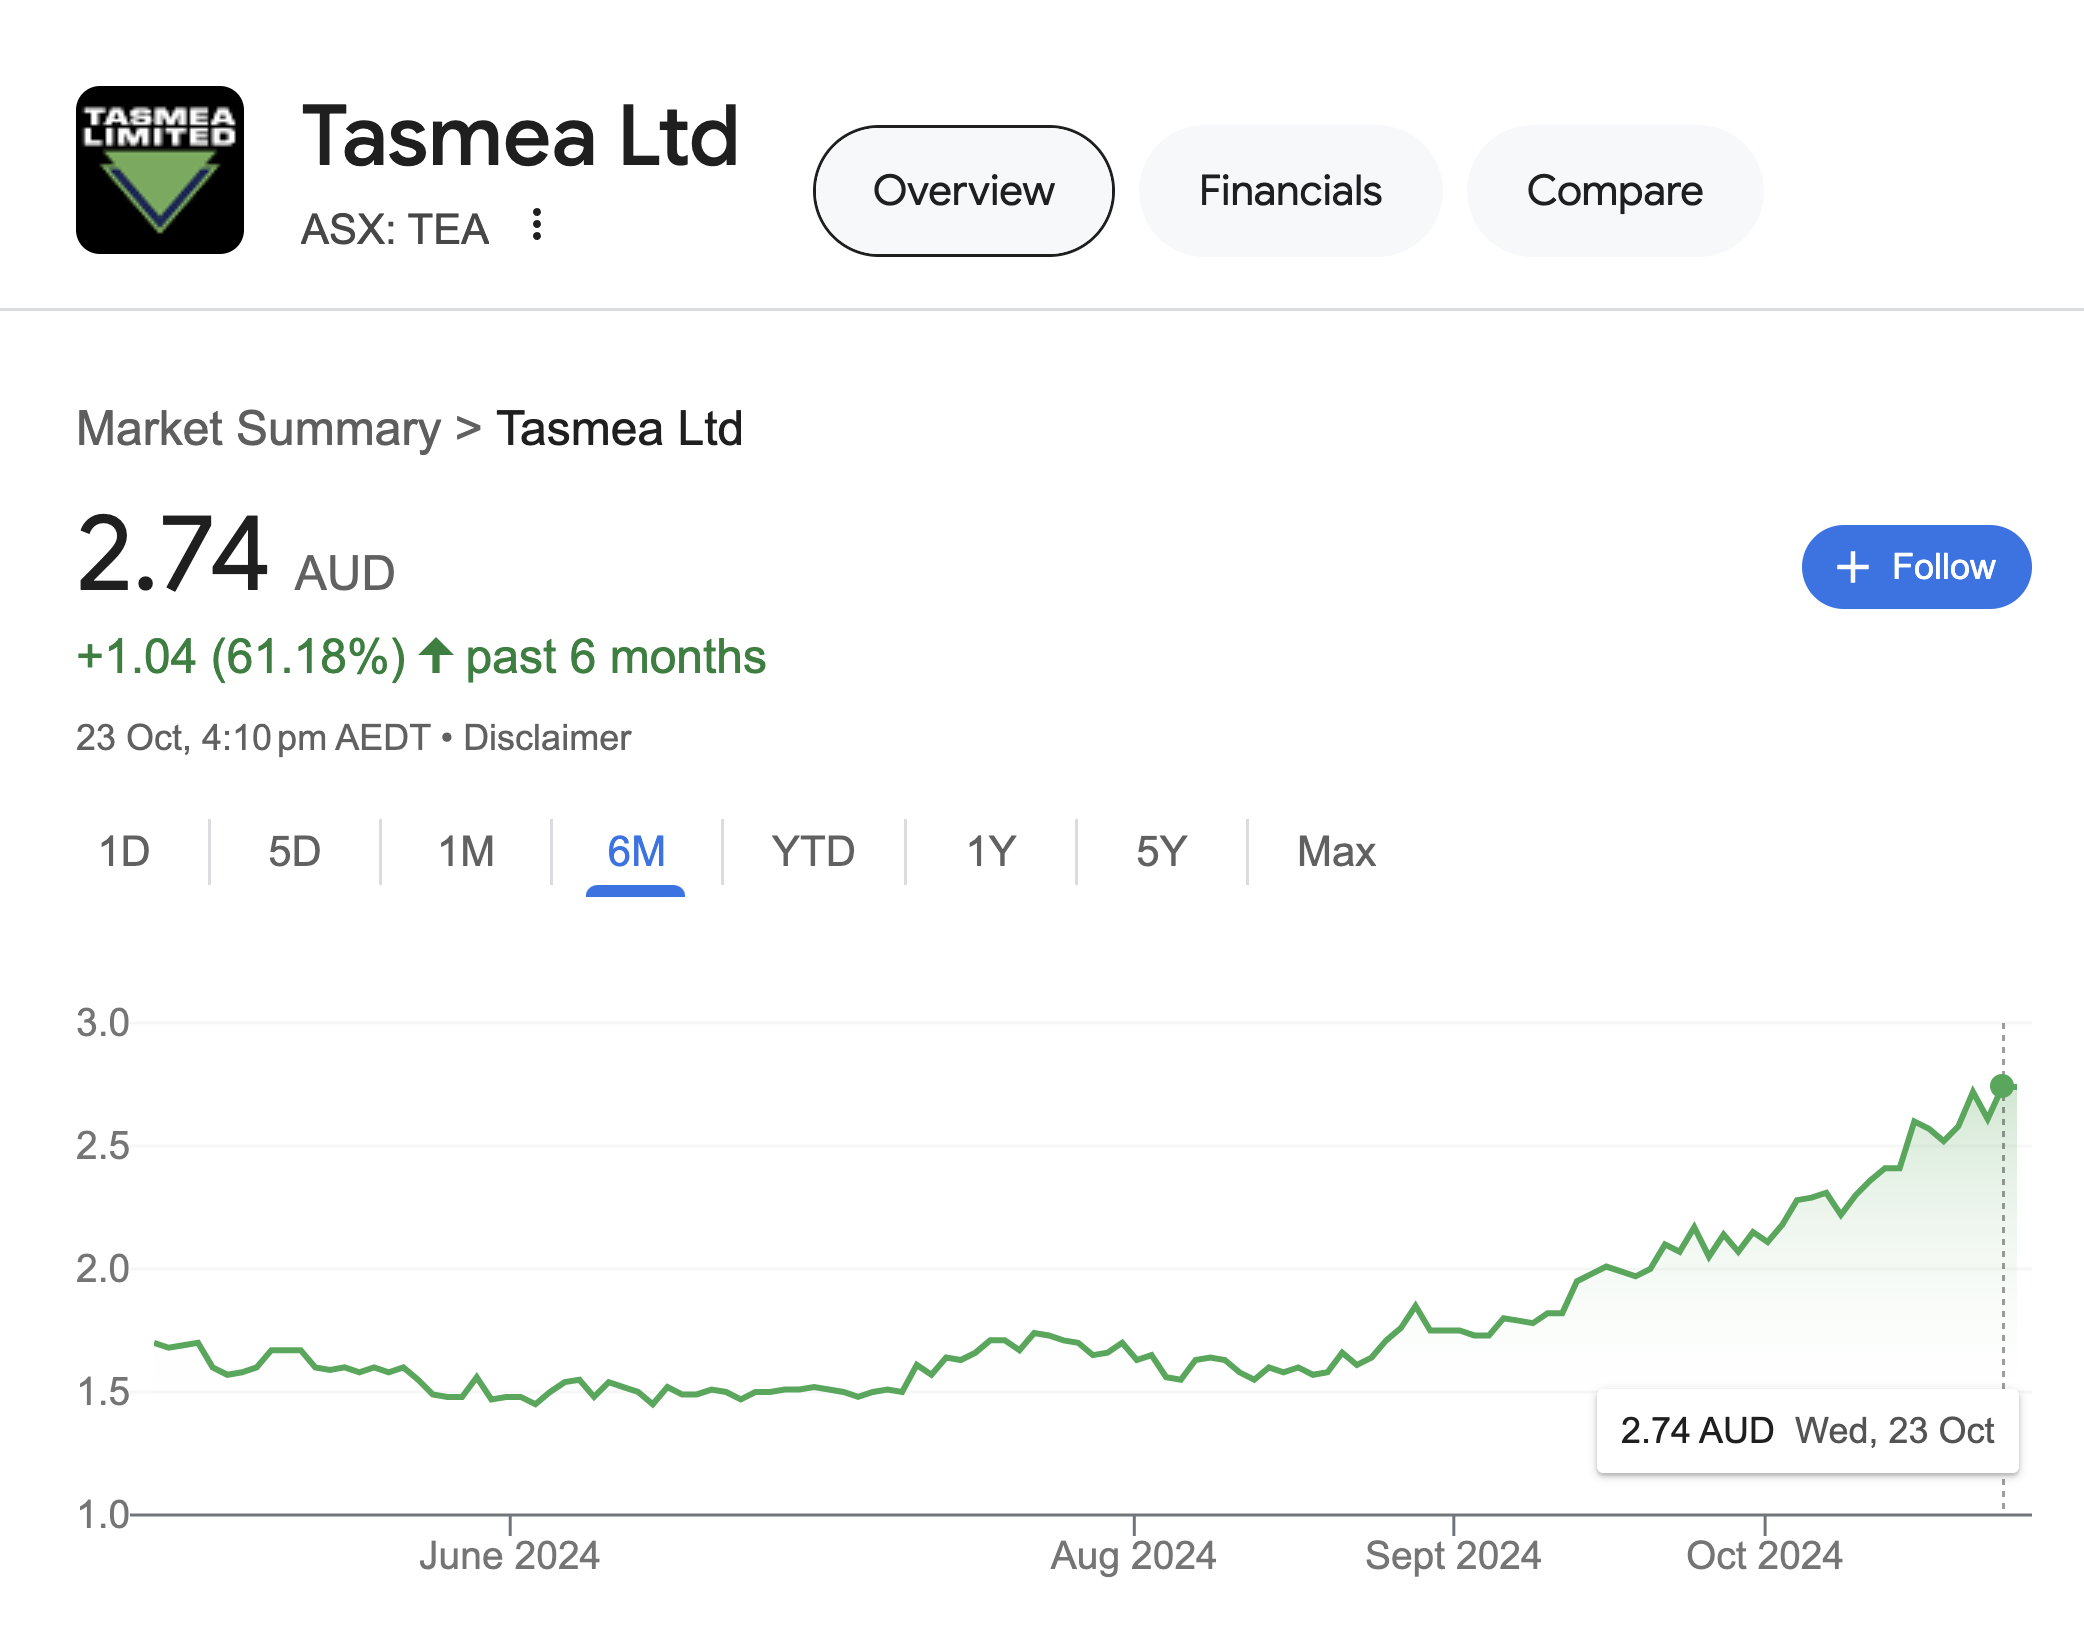Open the three-dot menu beside ASX: TEA

coord(537,225)
